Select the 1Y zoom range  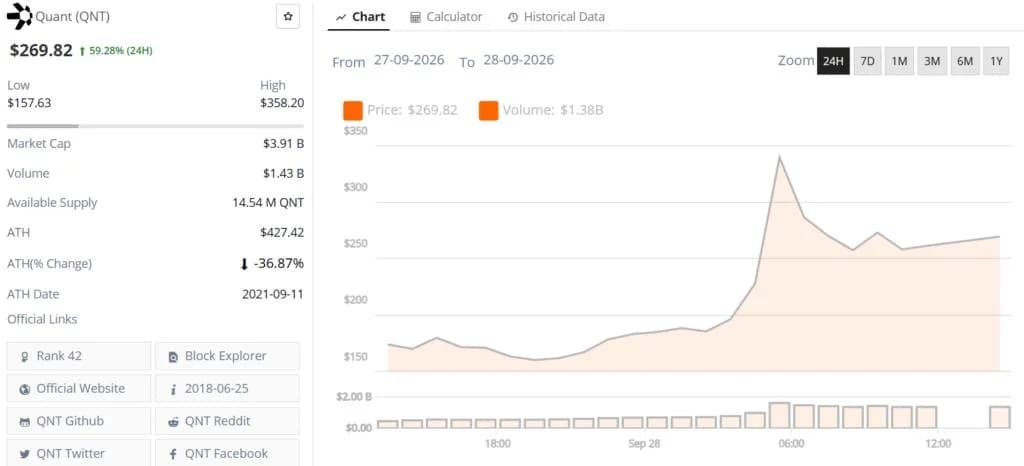[x=996, y=61]
